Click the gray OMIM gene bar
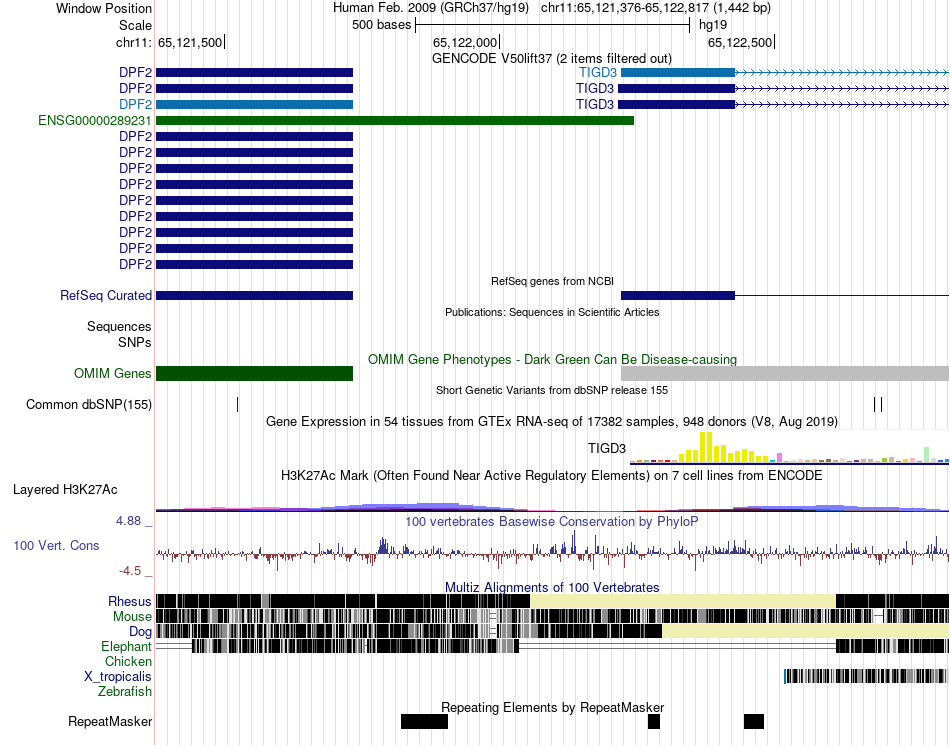950x745 pixels. coord(785,373)
